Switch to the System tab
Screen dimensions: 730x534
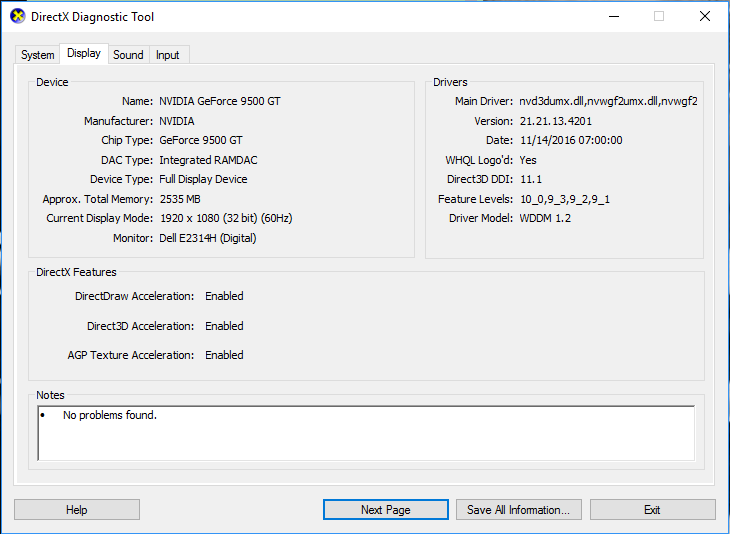37,54
